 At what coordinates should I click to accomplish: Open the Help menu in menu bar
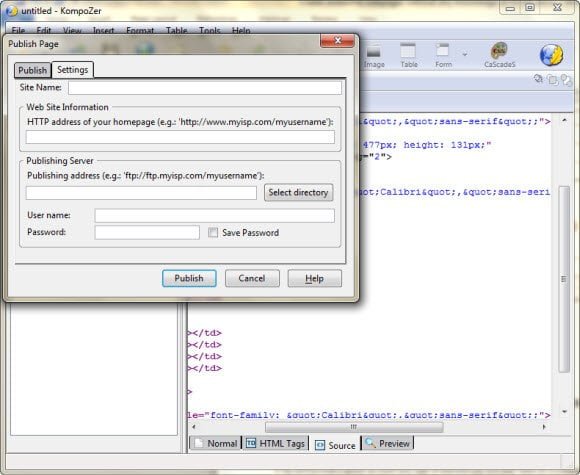(x=241, y=30)
